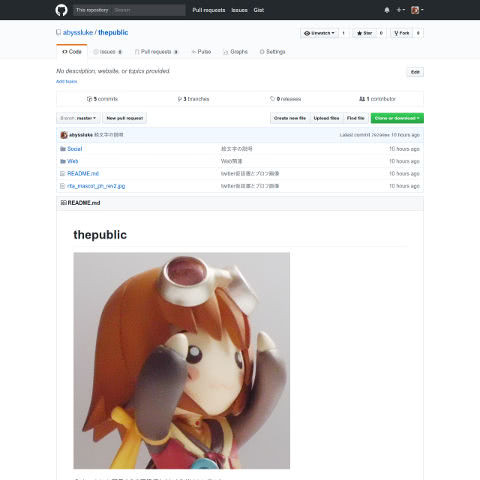Click the figurine image in README
The height and width of the screenshot is (480, 480).
click(182, 361)
